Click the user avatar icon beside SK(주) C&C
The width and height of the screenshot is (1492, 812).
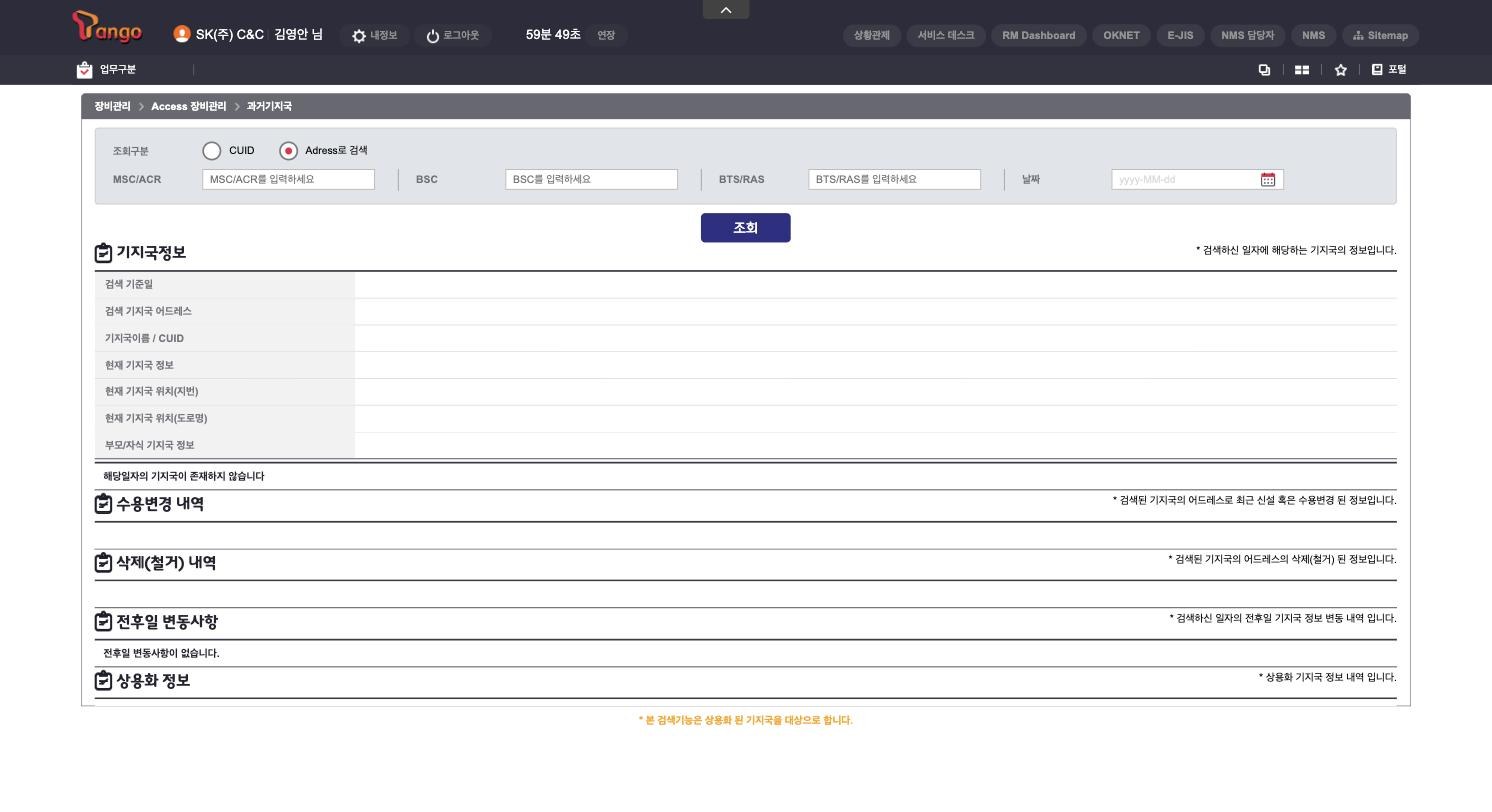[182, 34]
